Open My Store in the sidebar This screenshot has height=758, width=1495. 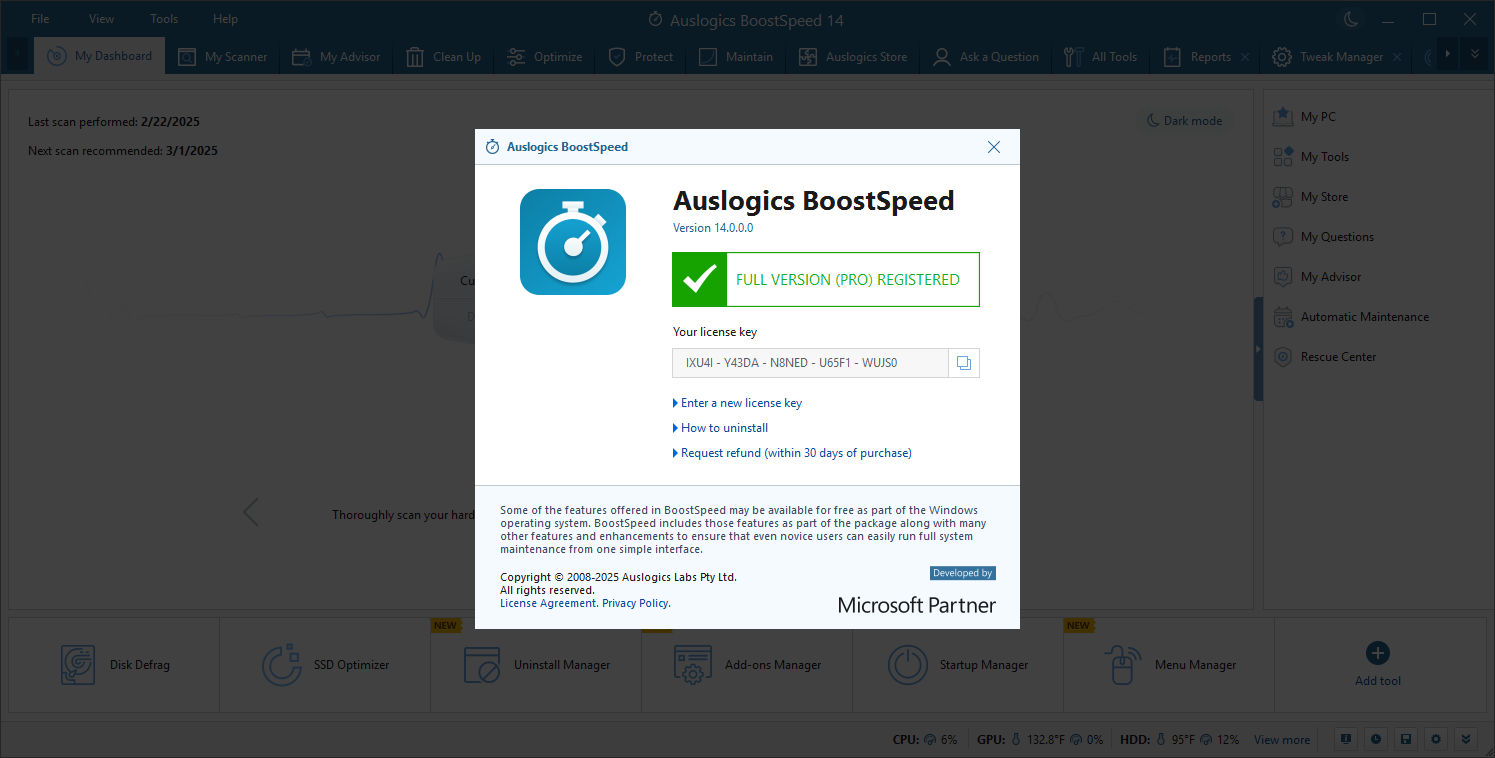point(1310,197)
